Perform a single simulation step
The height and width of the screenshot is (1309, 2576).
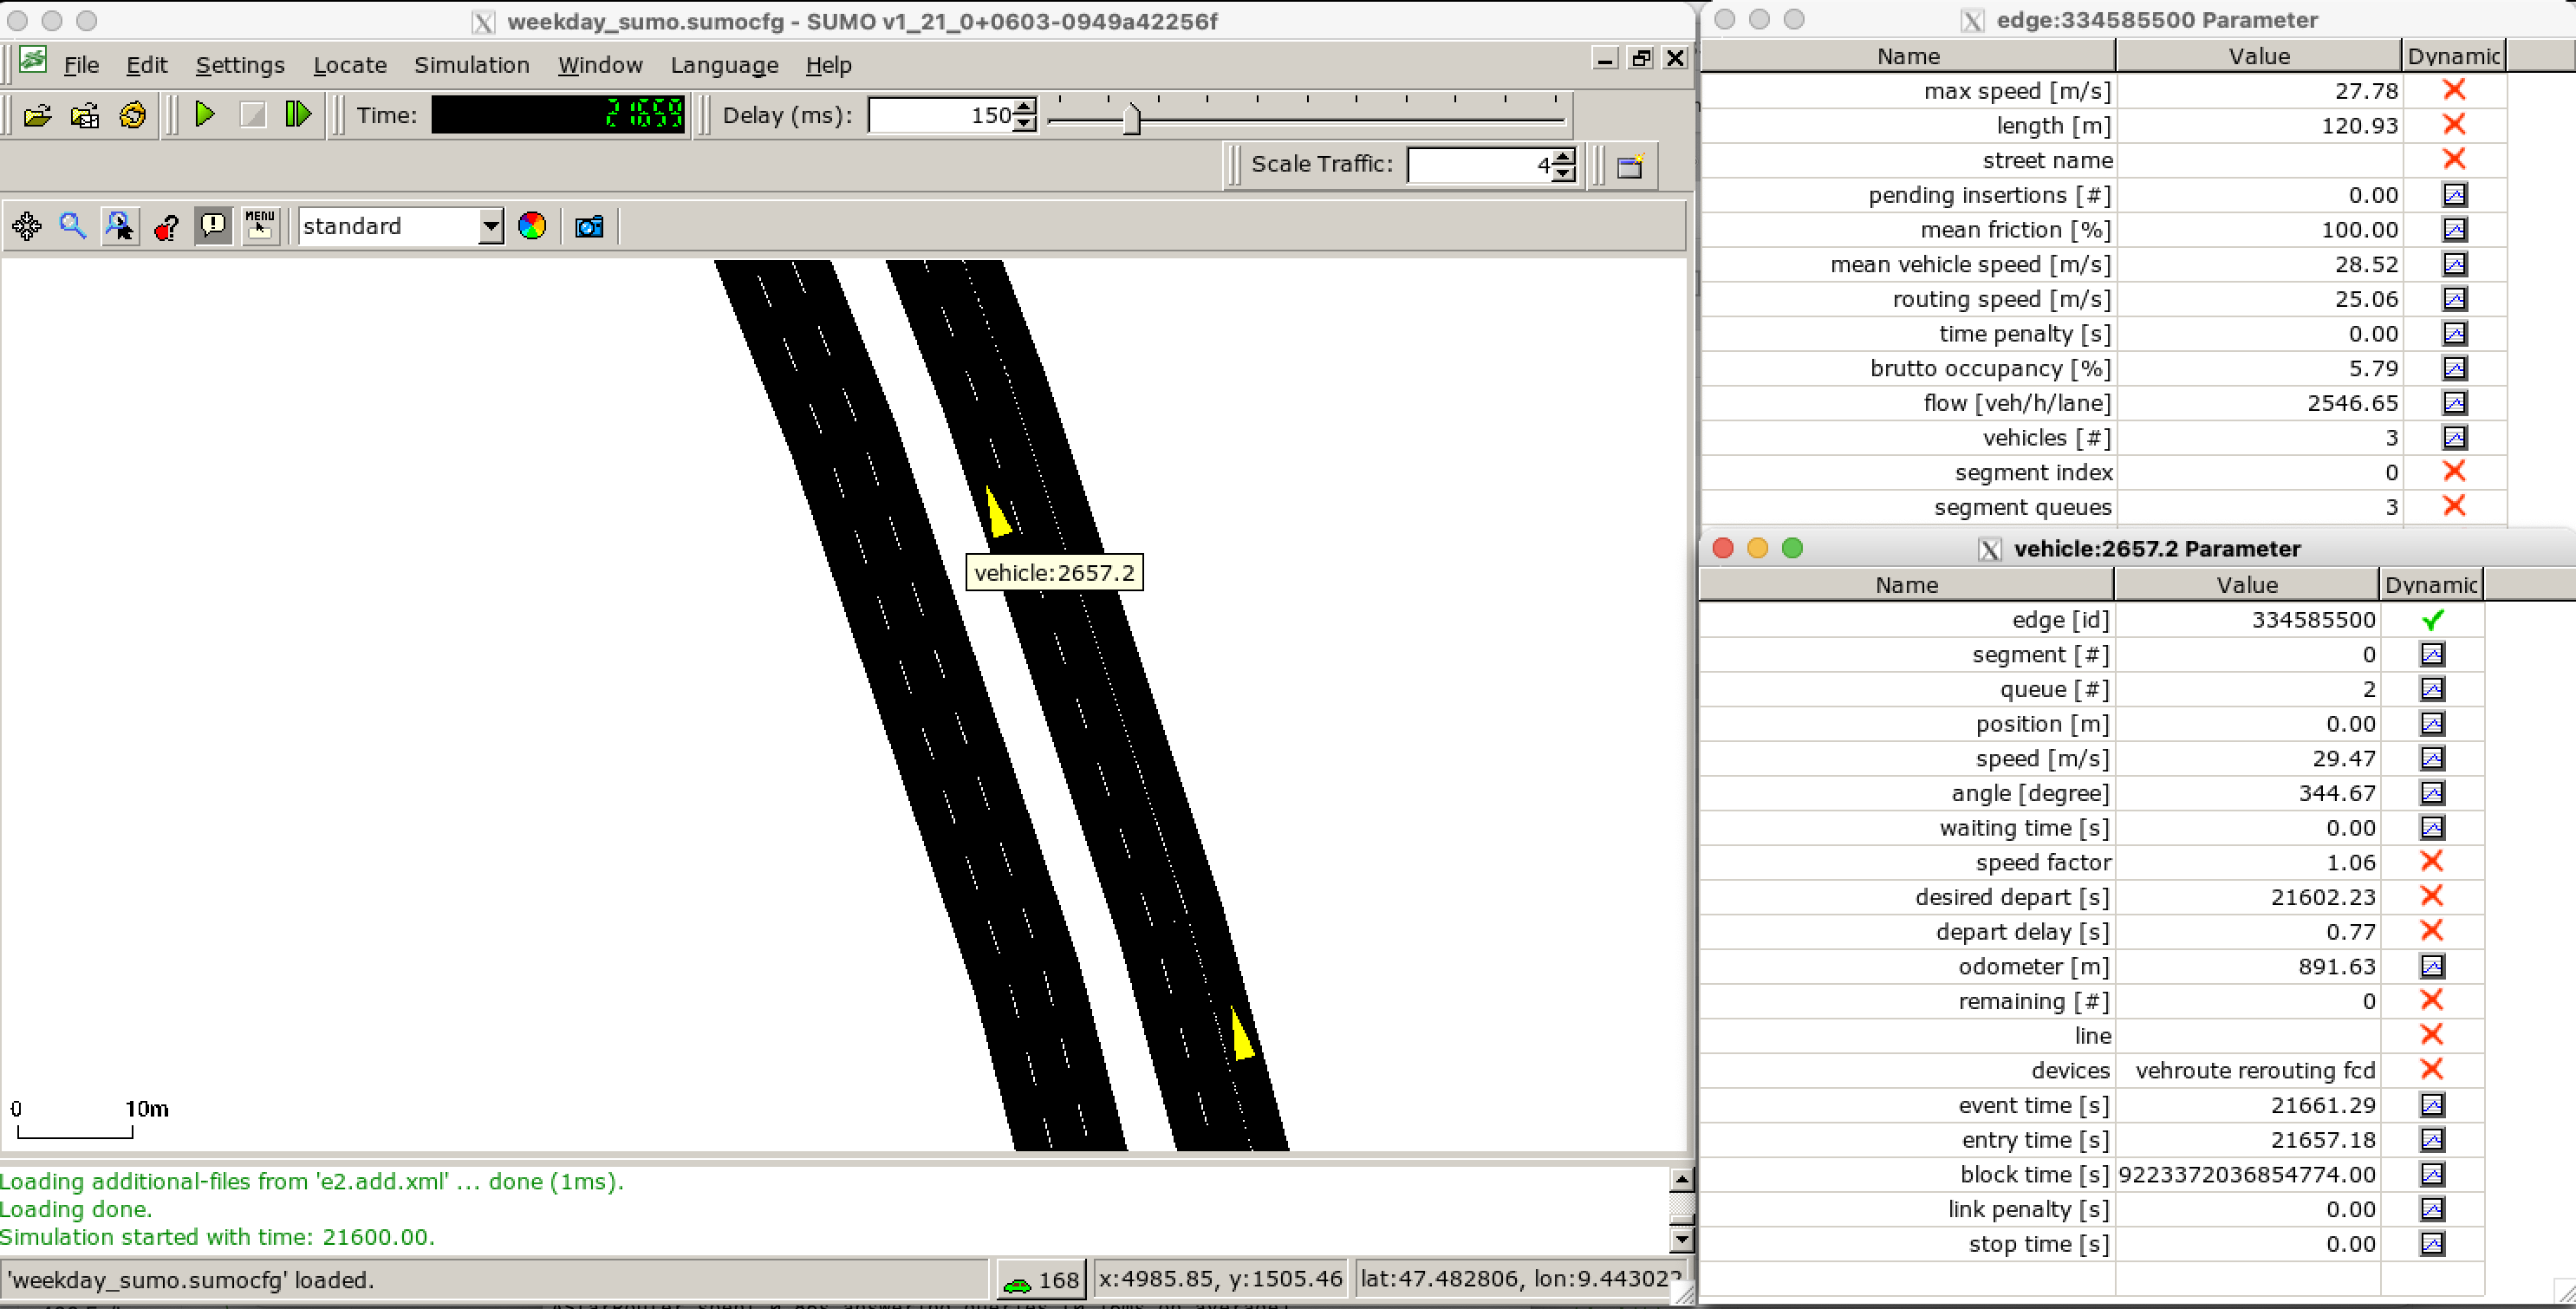(x=299, y=114)
